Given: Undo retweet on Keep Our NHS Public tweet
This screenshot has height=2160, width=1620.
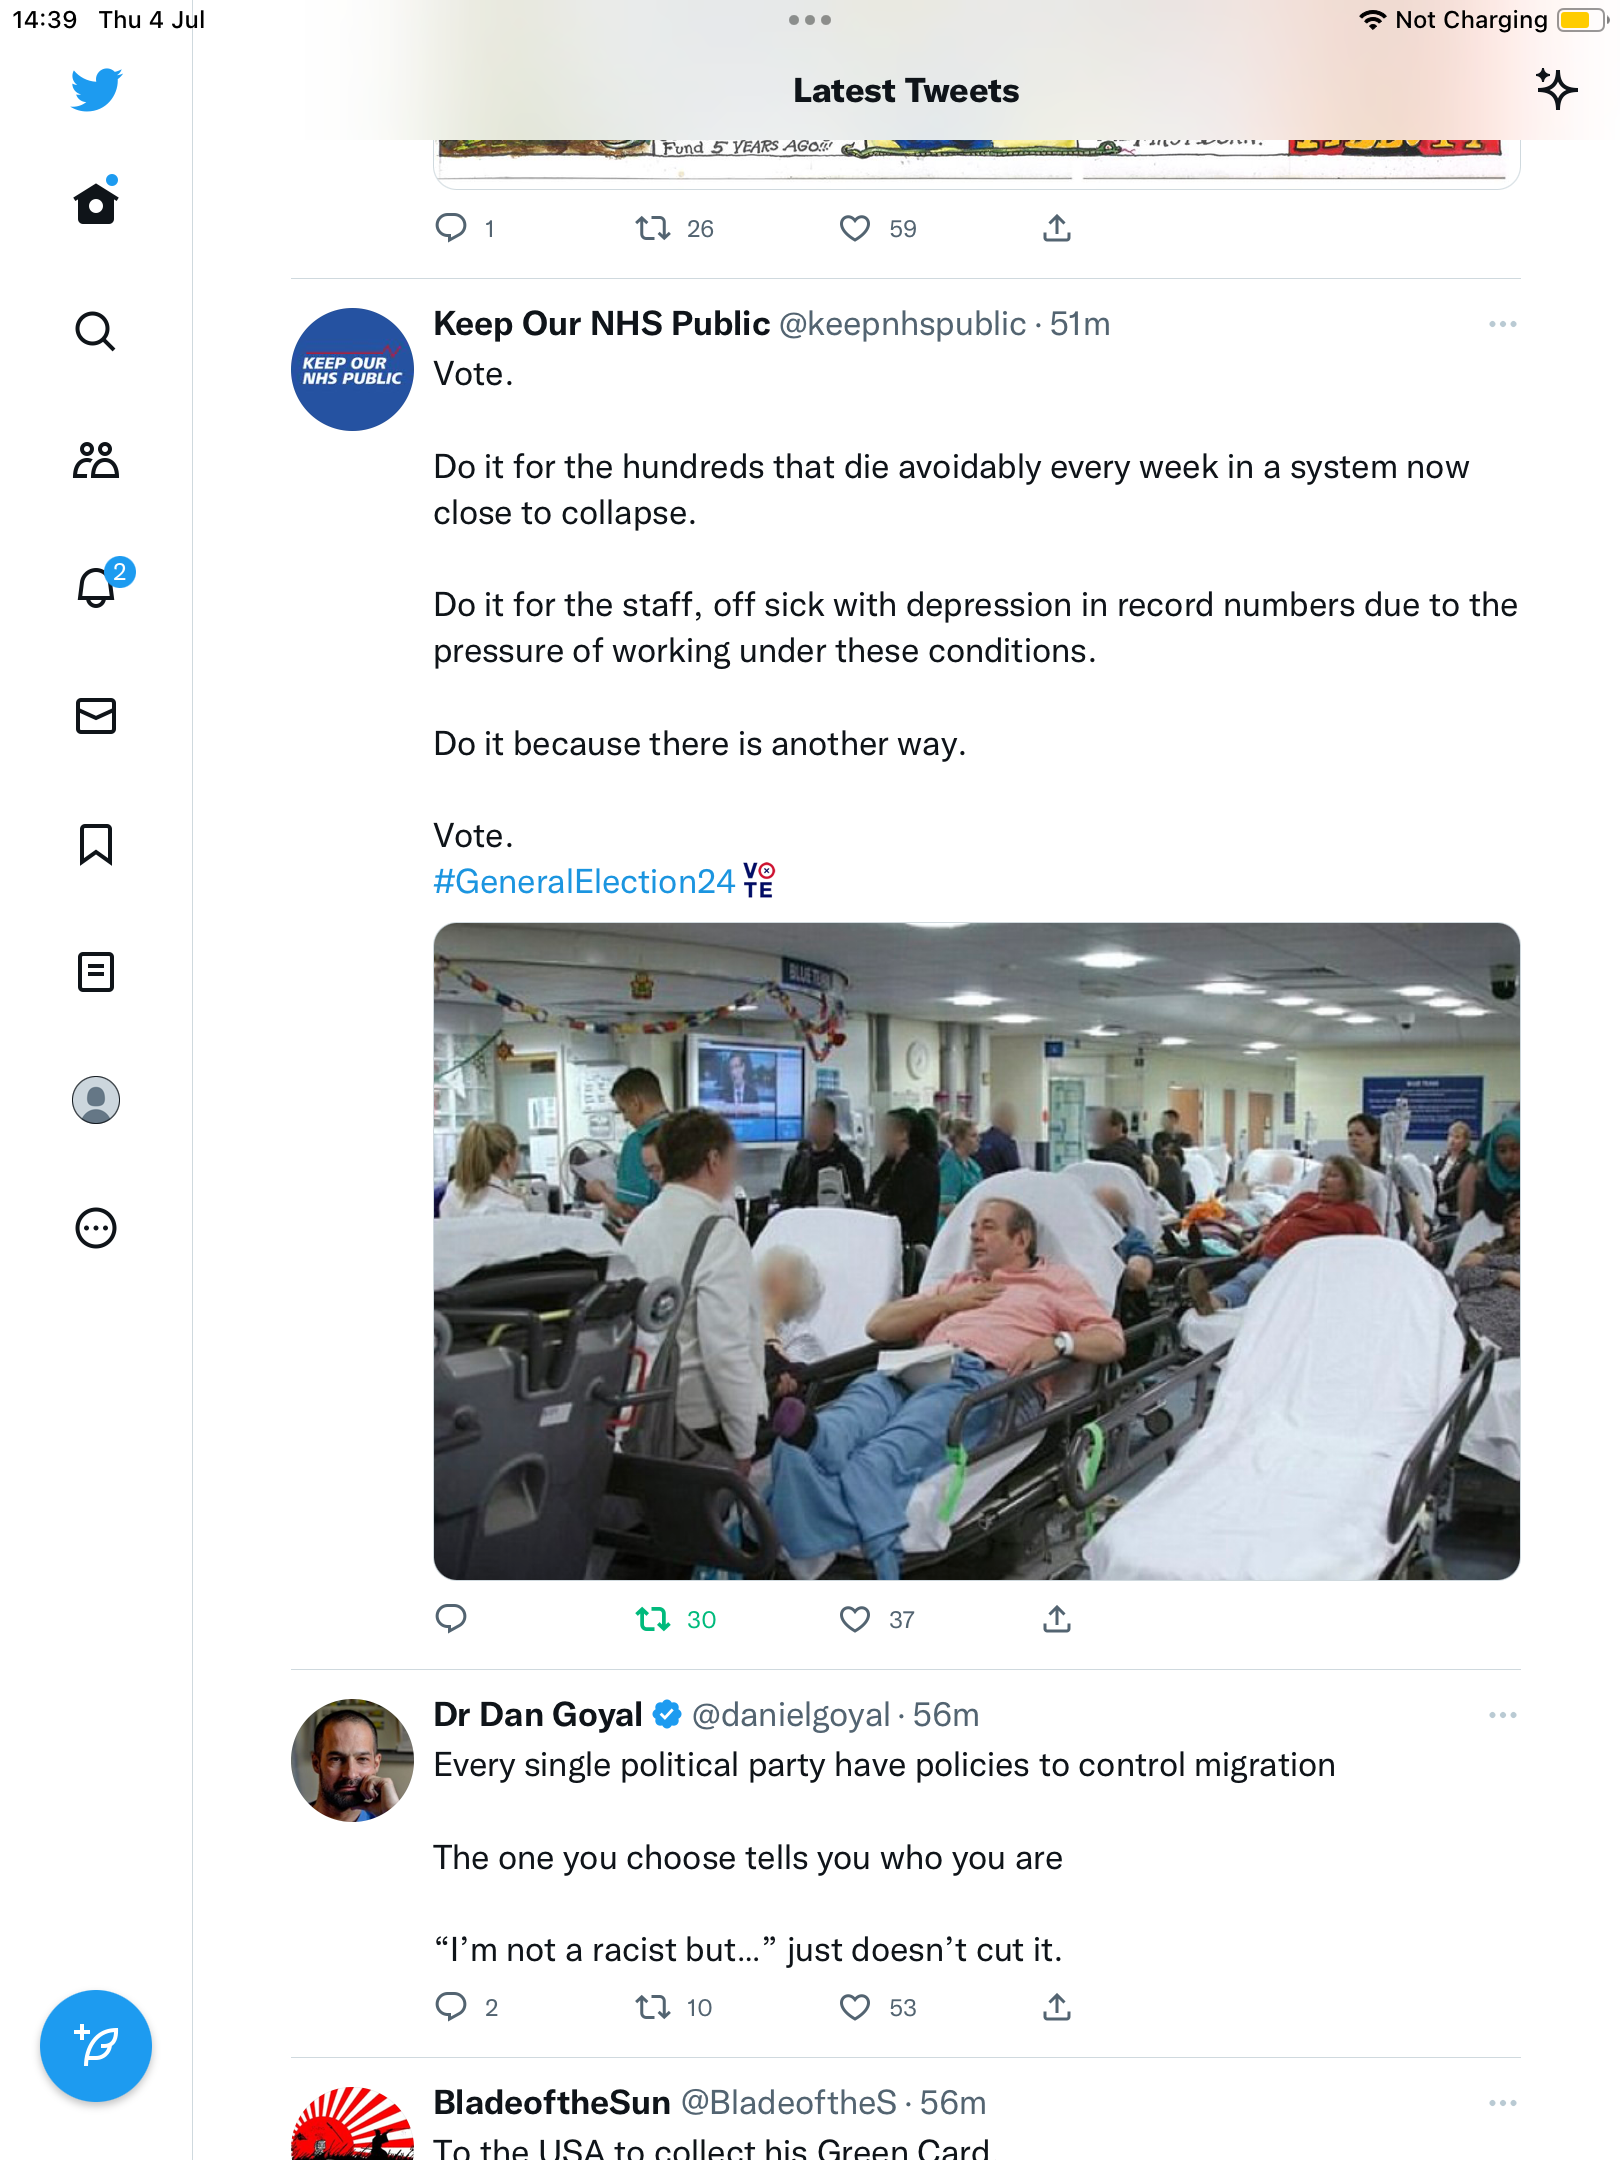Looking at the screenshot, I should point(654,1619).
